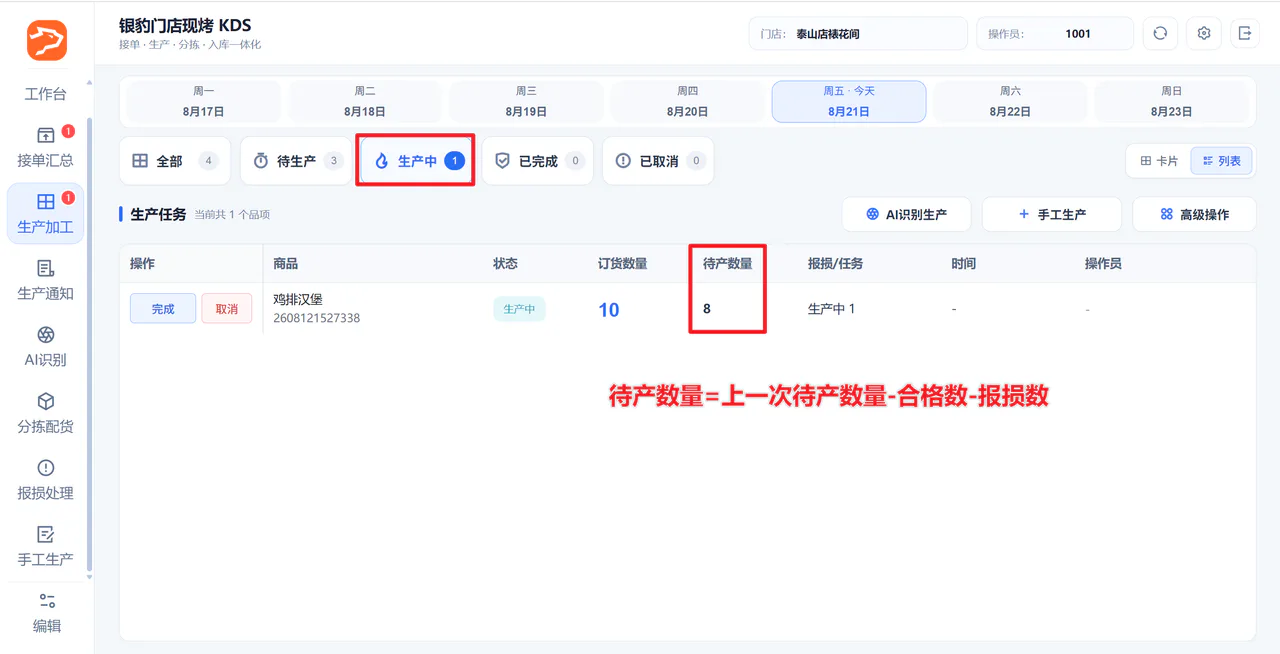The image size is (1280, 654).
Task: Click 状态 column header
Action: pyautogui.click(x=506, y=264)
